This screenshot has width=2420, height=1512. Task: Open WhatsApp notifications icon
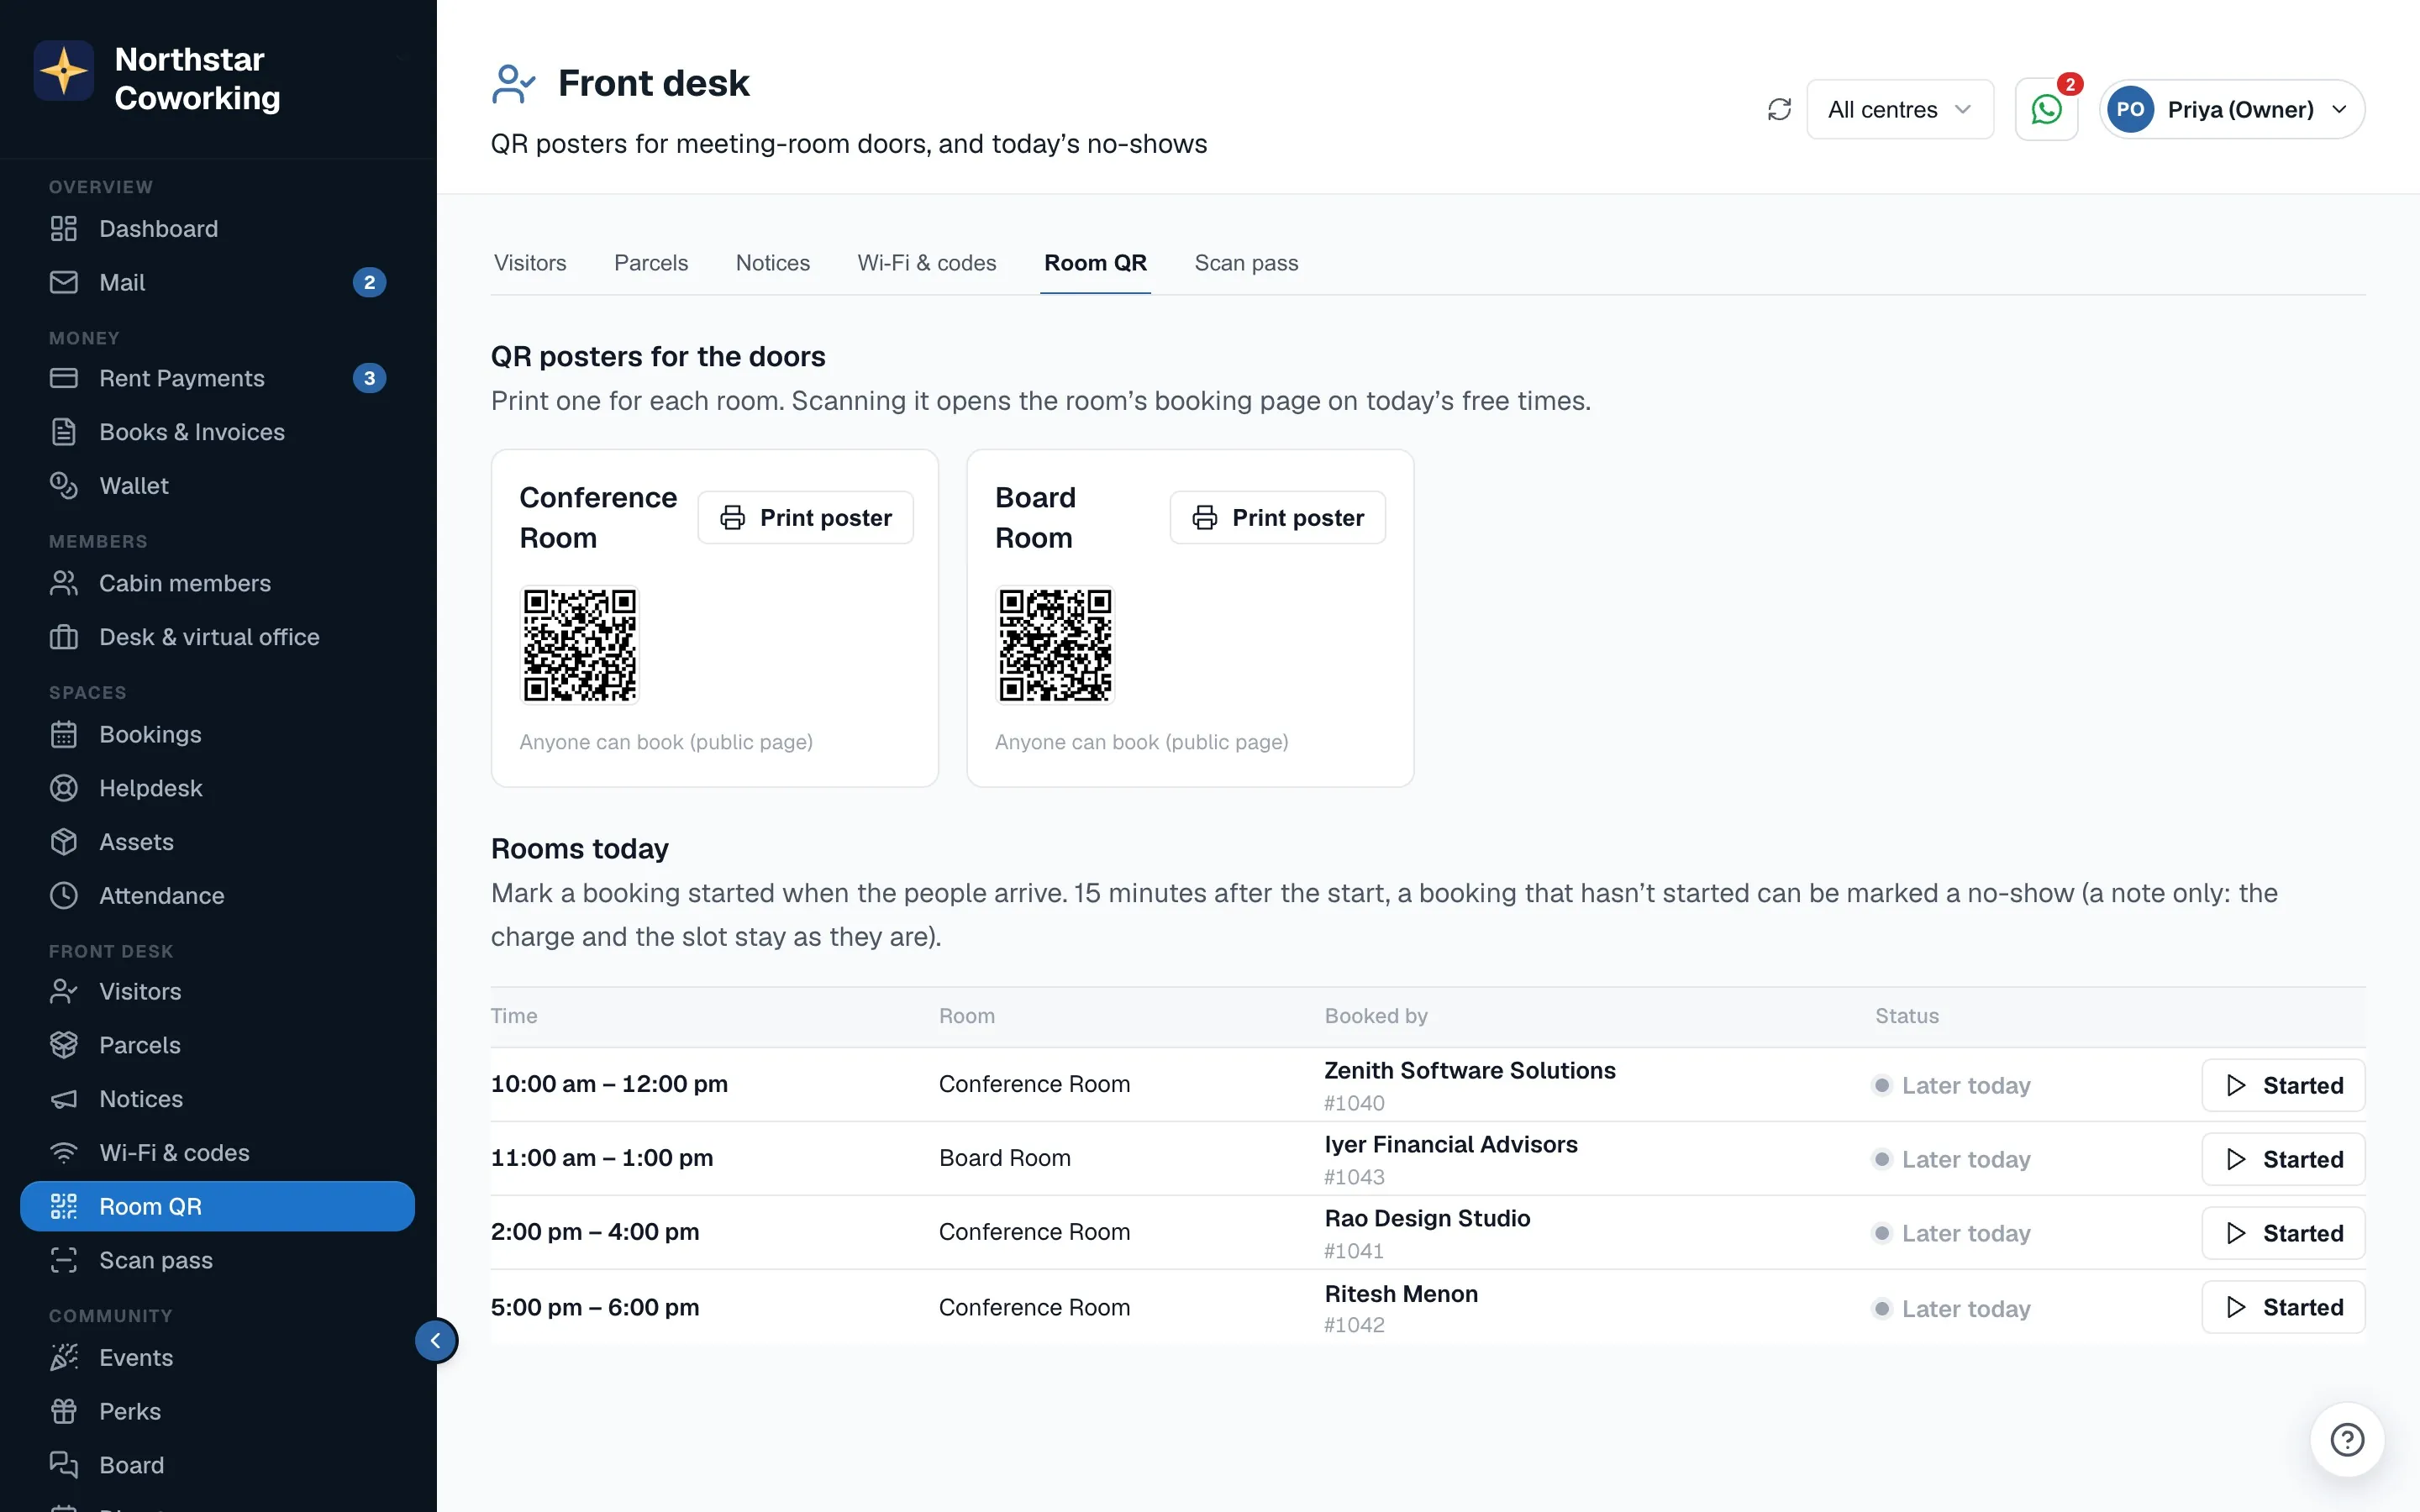(x=2046, y=109)
